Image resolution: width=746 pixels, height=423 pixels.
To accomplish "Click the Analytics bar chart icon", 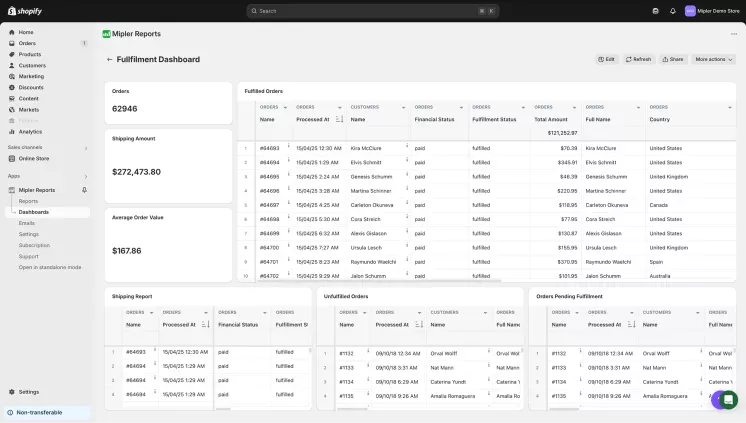I will coord(12,132).
